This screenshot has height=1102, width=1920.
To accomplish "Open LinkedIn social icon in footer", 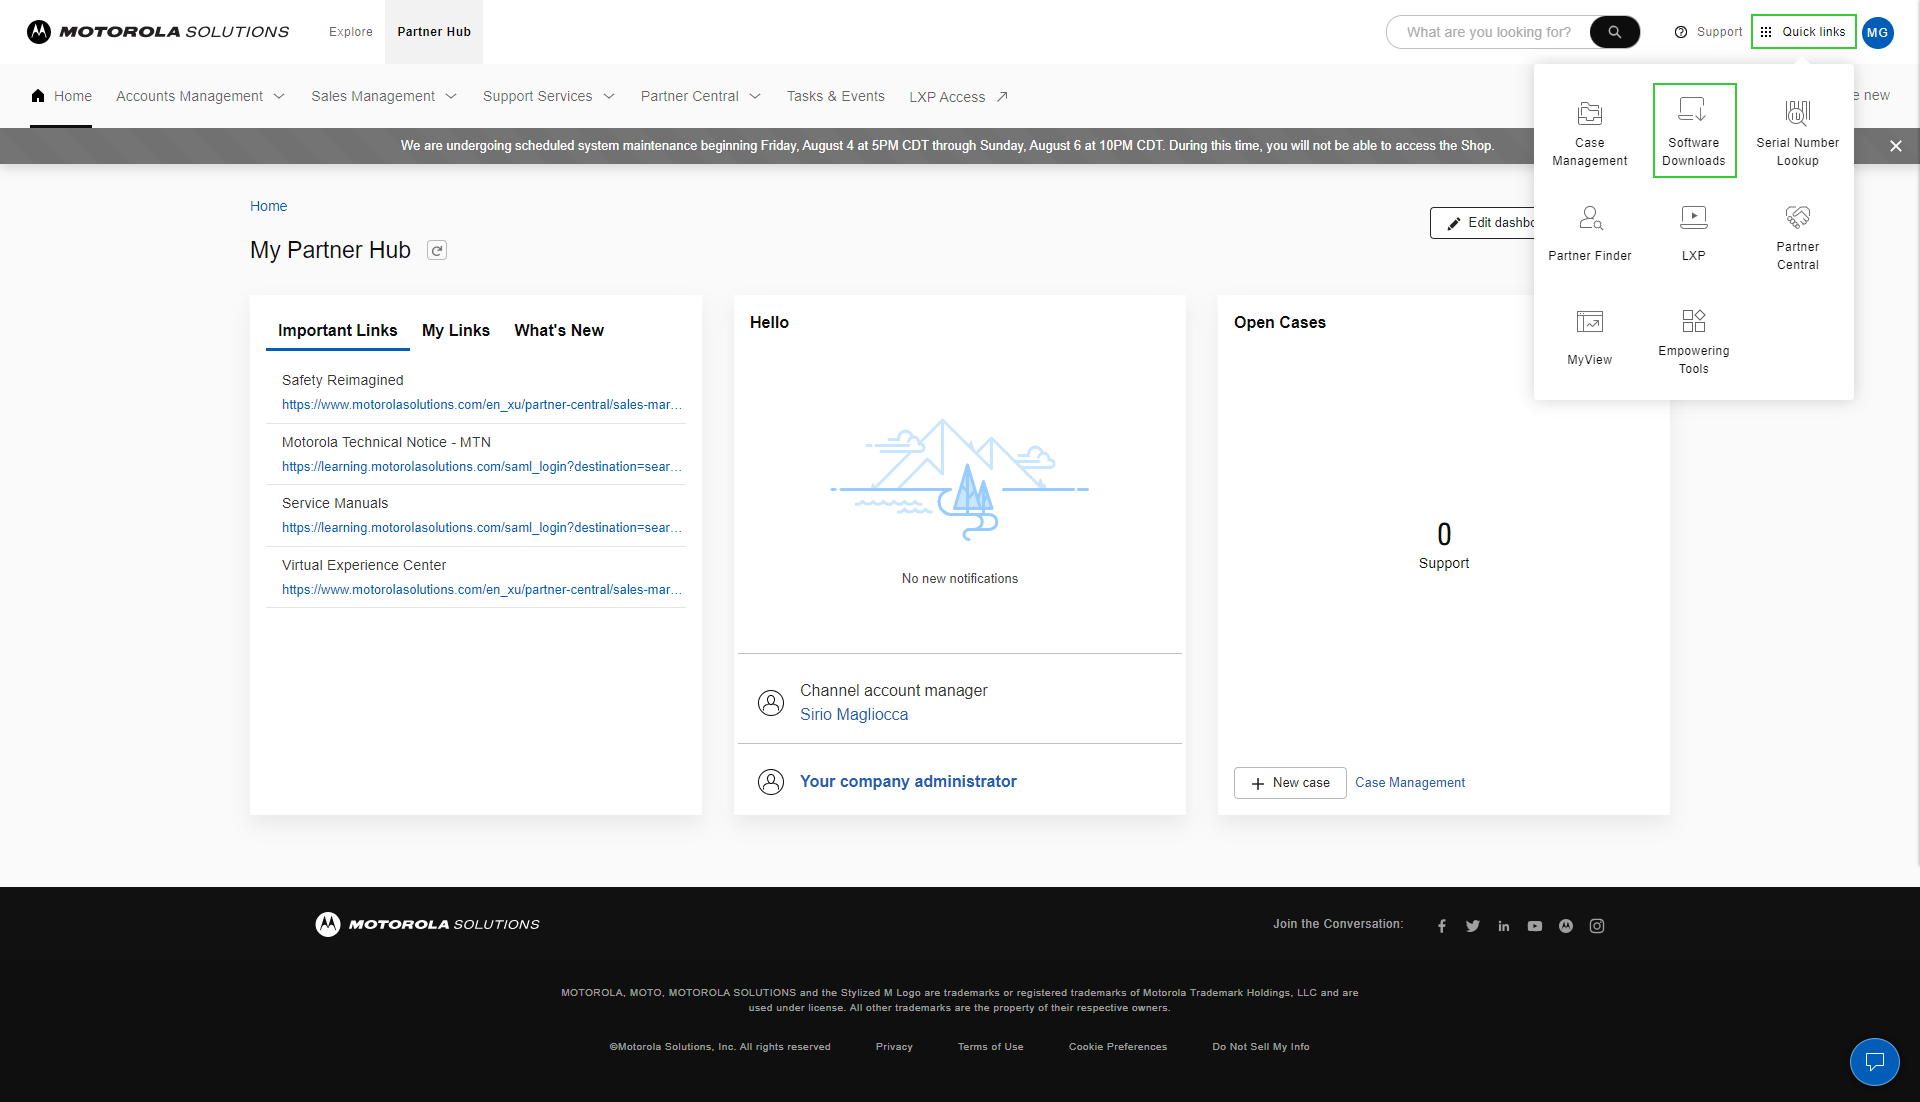I will [x=1504, y=926].
